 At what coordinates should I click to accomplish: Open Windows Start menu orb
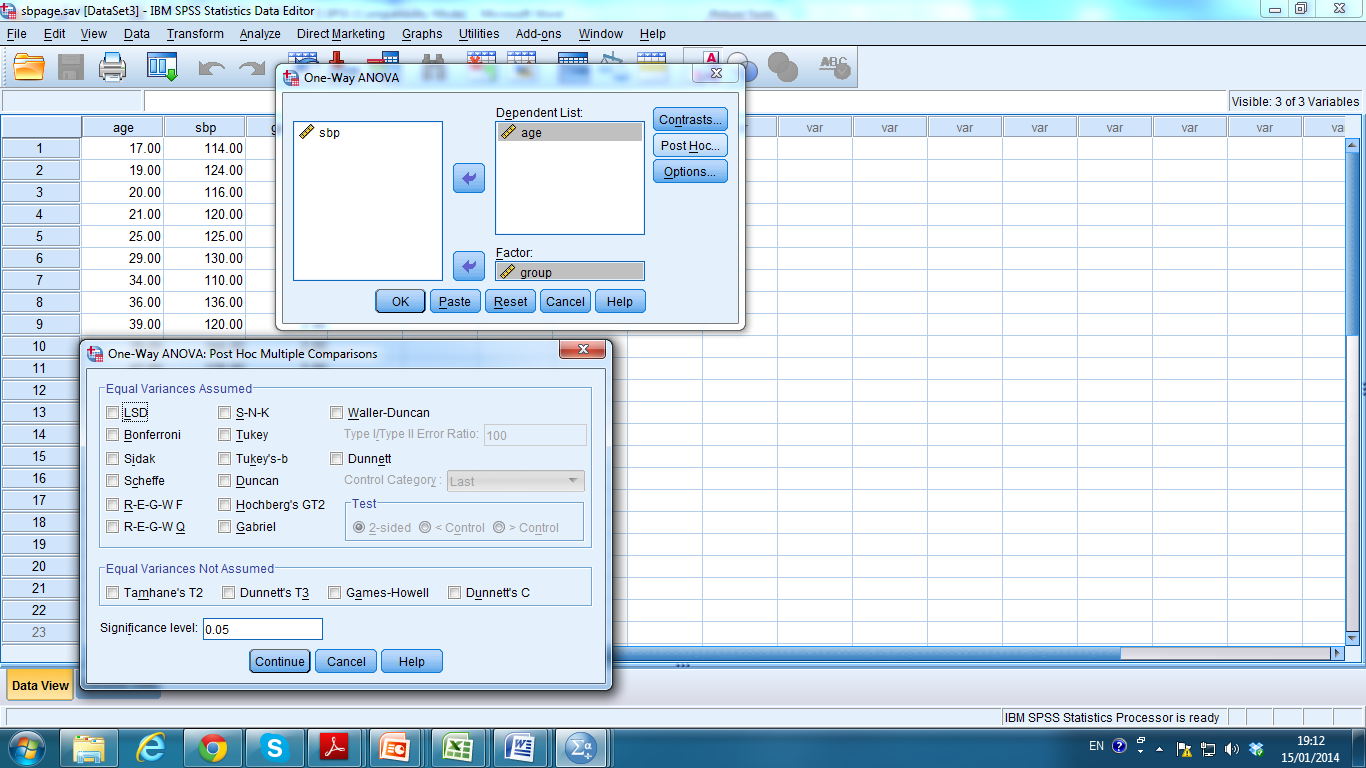pyautogui.click(x=25, y=747)
